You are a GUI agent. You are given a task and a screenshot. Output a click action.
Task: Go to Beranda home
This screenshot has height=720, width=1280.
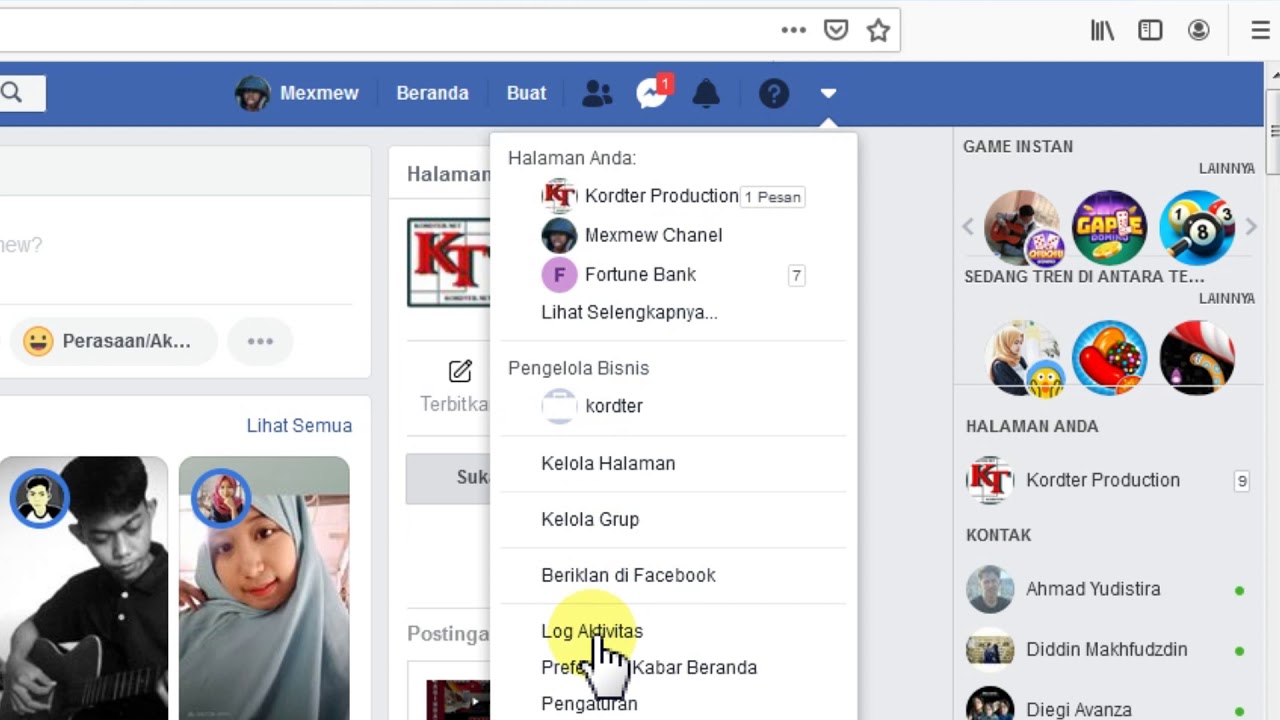click(432, 93)
